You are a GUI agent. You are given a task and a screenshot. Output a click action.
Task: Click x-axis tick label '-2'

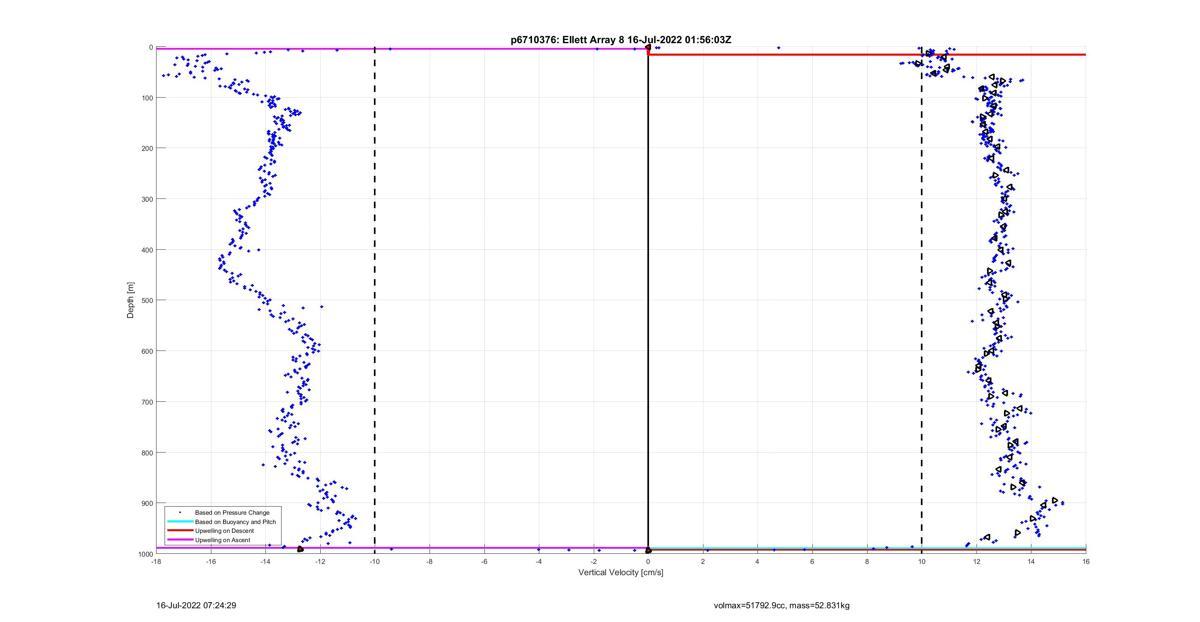594,561
